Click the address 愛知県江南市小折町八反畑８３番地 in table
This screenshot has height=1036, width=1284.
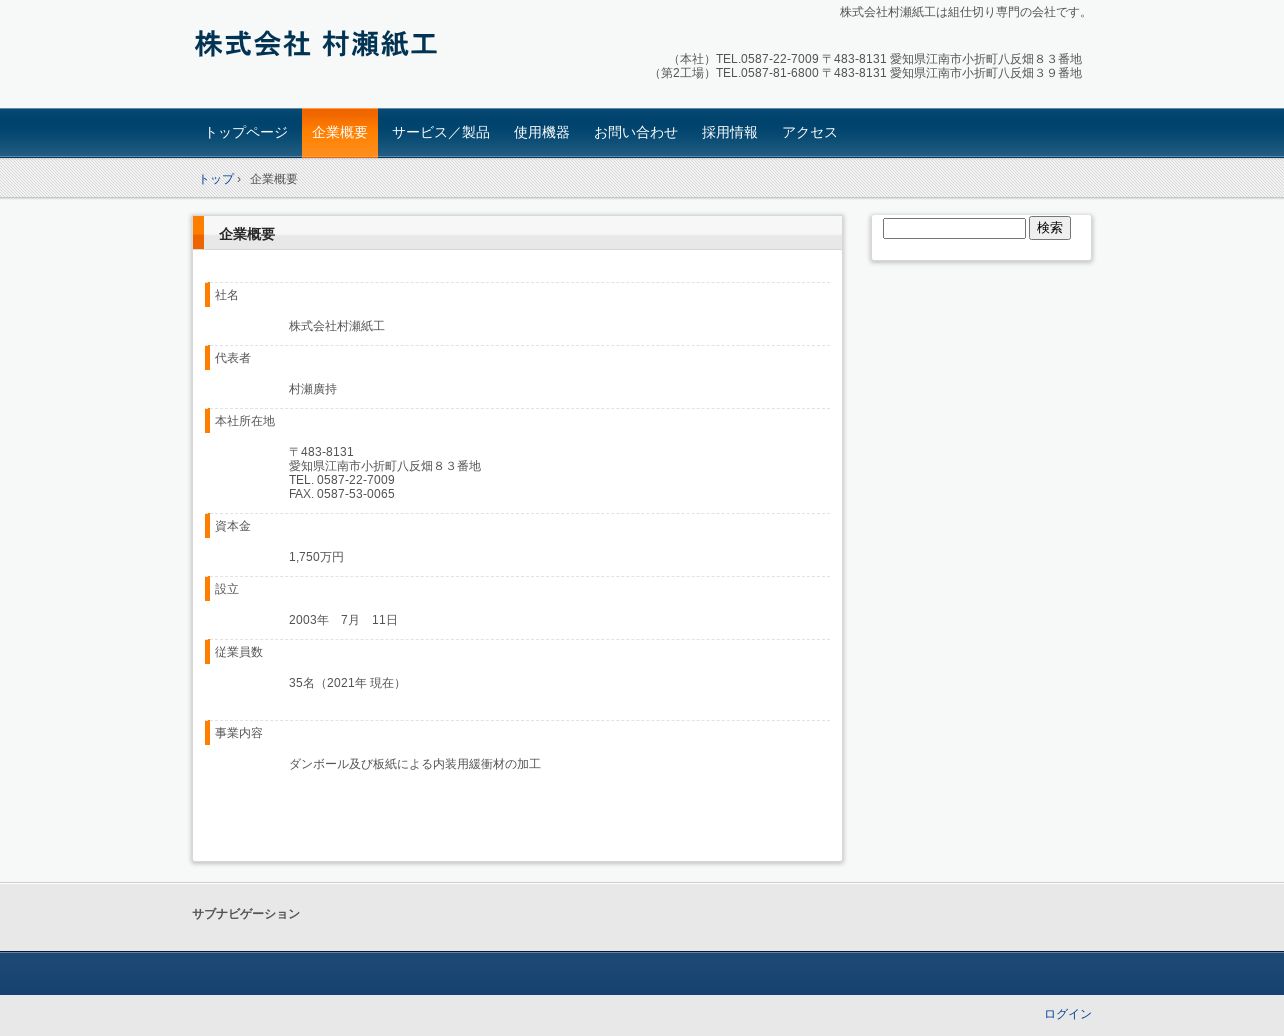click(x=385, y=466)
